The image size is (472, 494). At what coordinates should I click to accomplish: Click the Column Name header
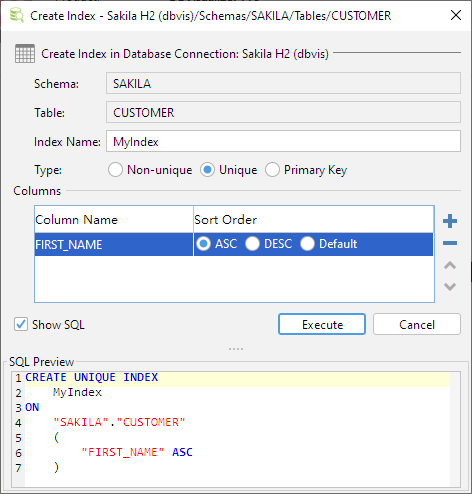click(x=114, y=219)
